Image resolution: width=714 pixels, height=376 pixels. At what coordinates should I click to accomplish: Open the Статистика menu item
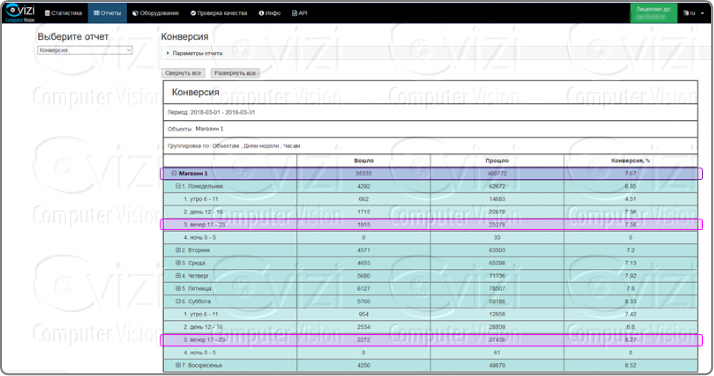[63, 13]
